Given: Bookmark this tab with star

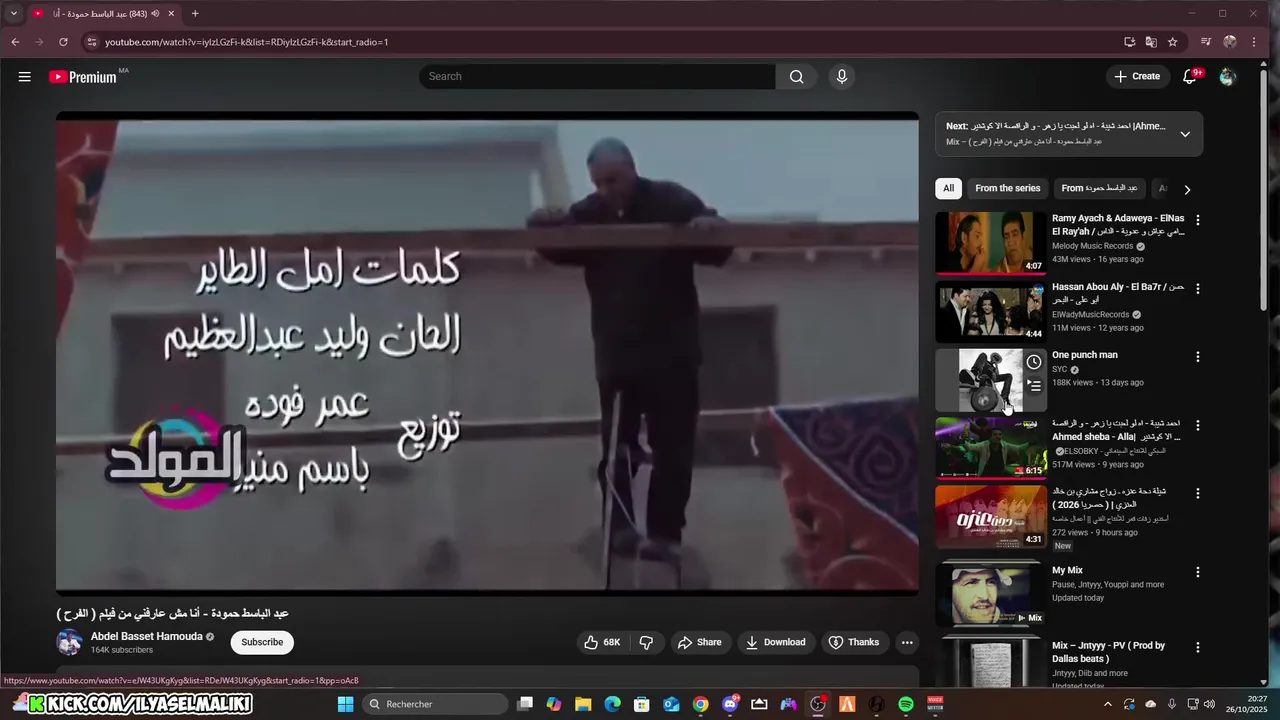Looking at the screenshot, I should [x=1173, y=42].
